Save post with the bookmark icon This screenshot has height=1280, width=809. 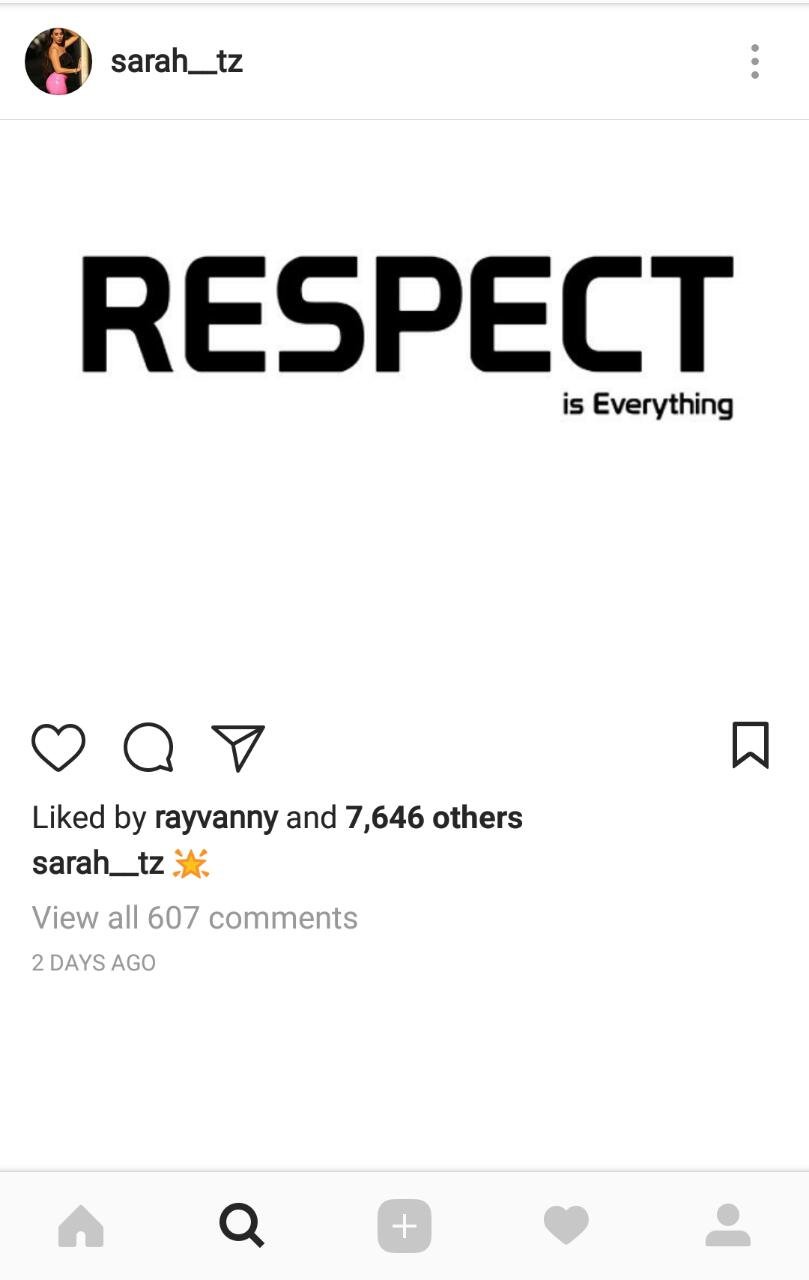point(750,745)
